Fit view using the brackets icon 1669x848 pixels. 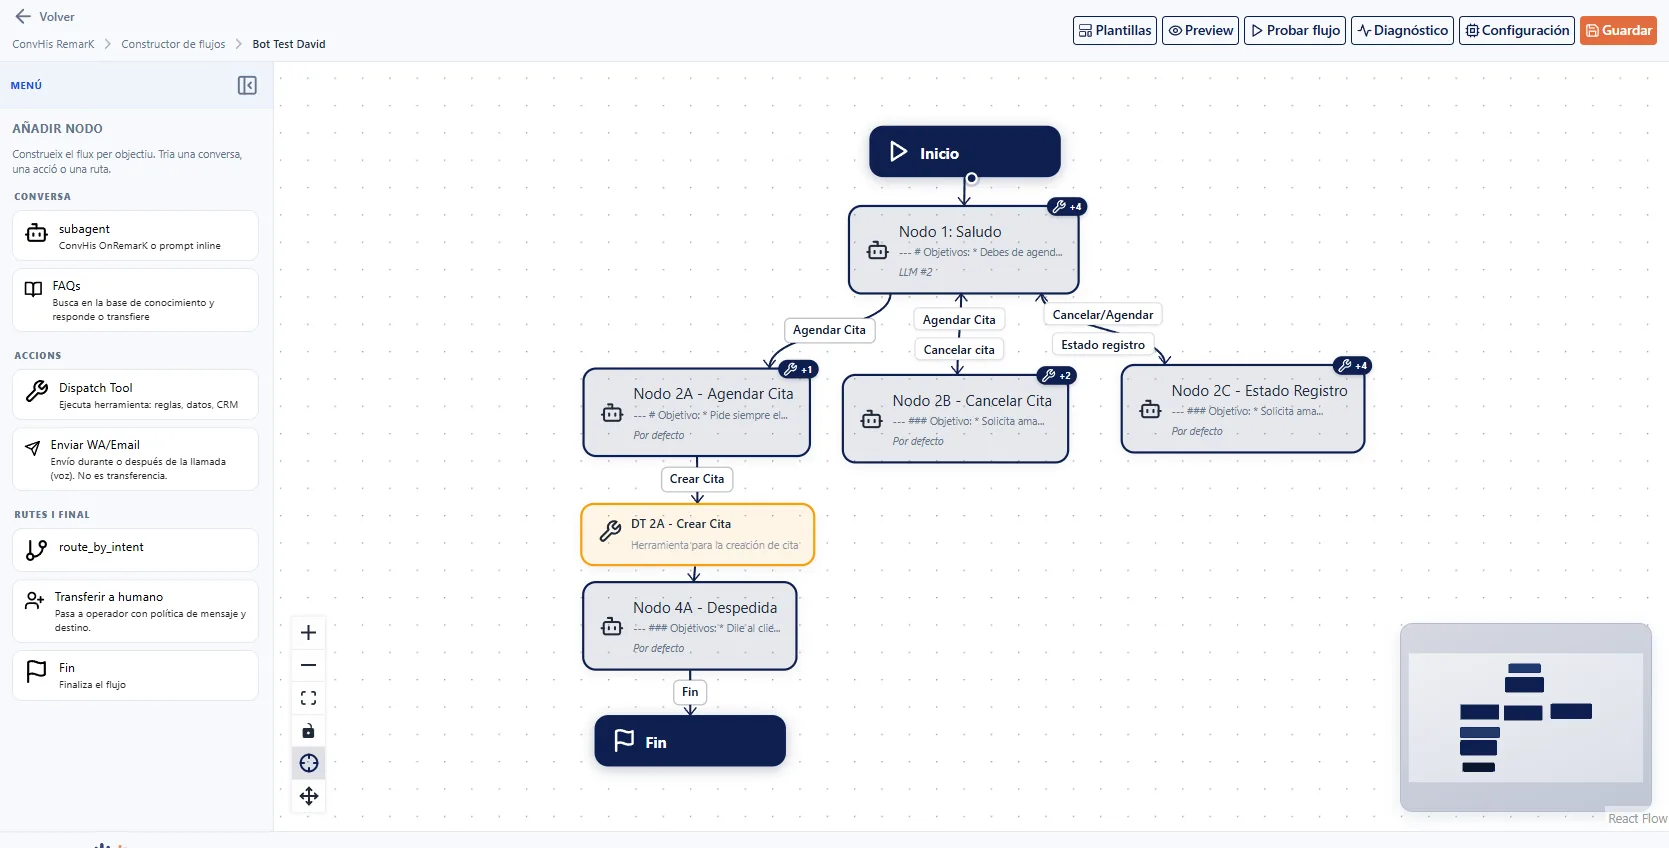coord(309,698)
